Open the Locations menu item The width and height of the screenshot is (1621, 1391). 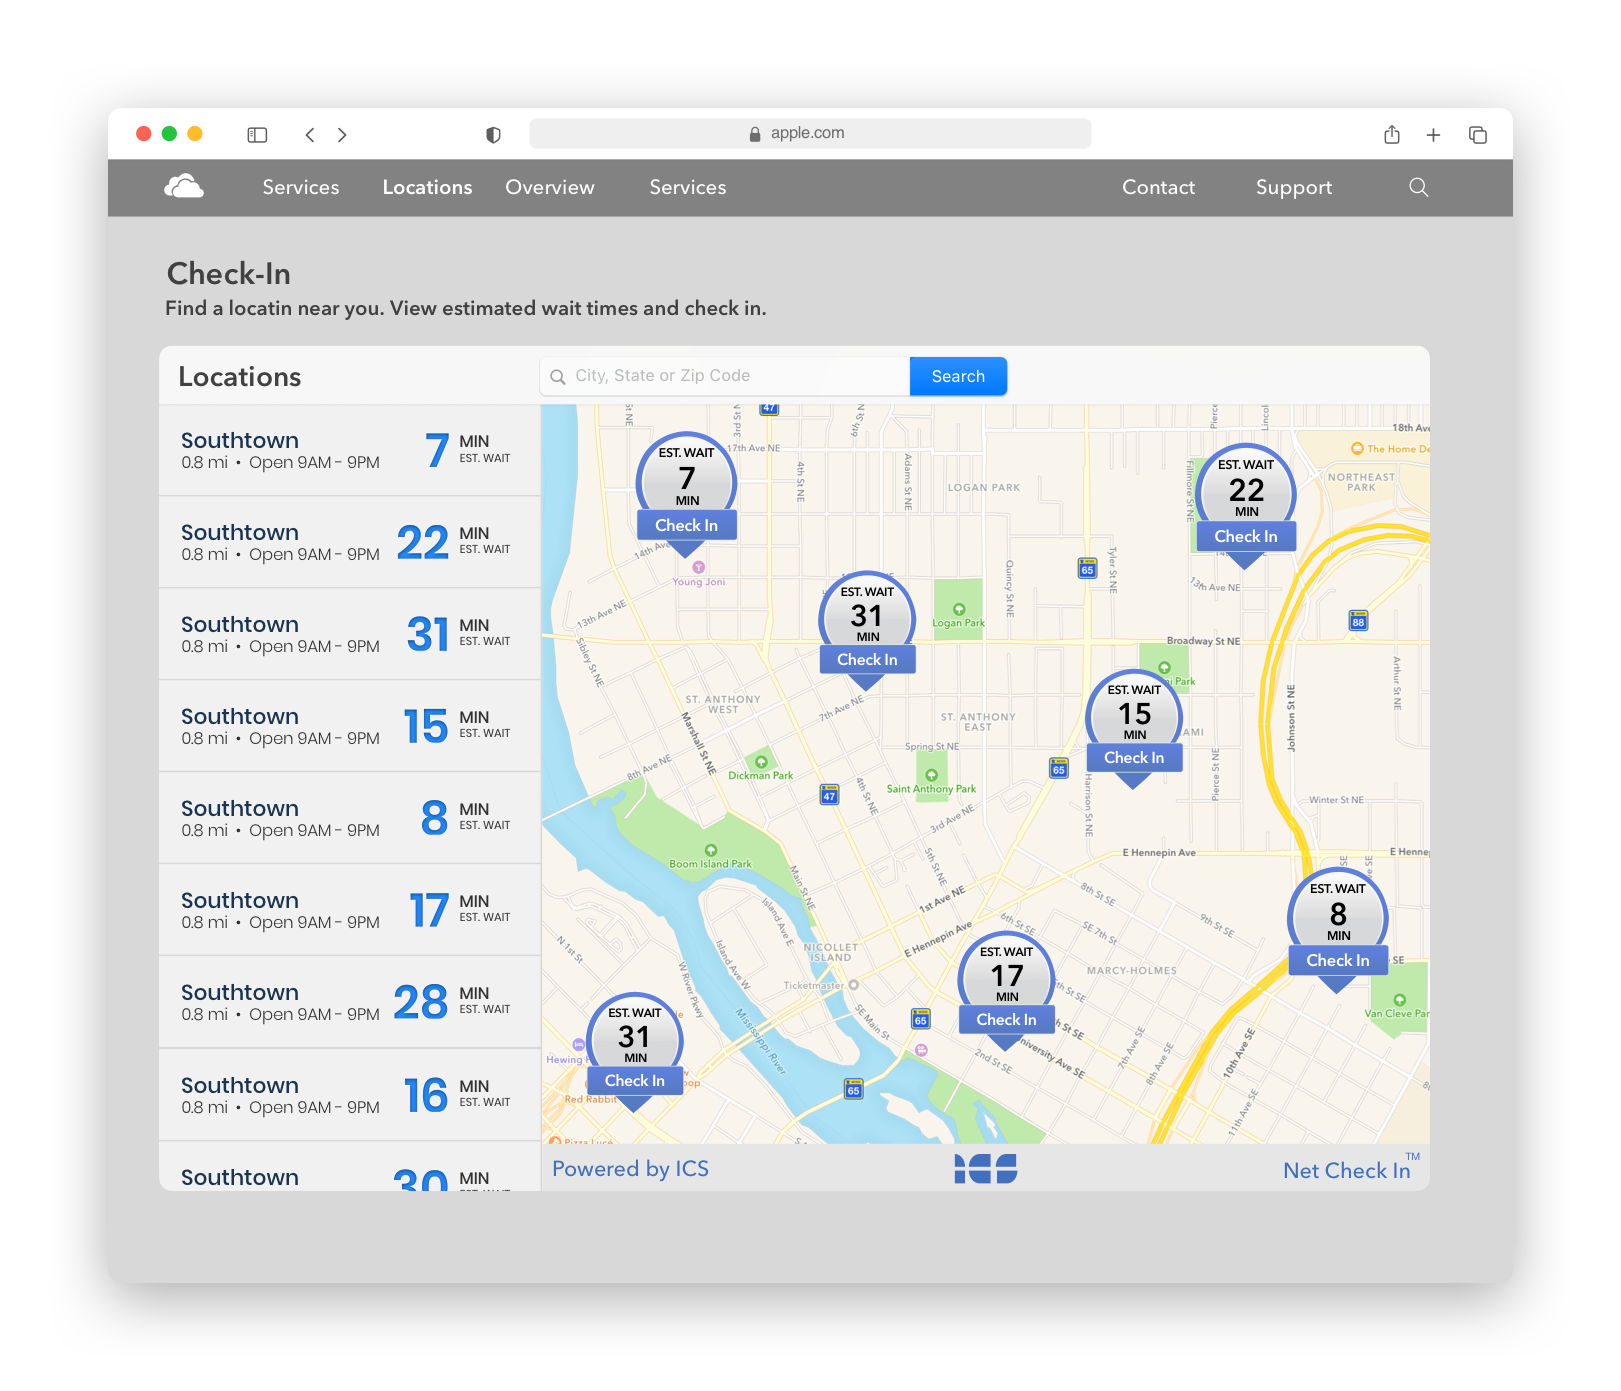click(x=427, y=187)
